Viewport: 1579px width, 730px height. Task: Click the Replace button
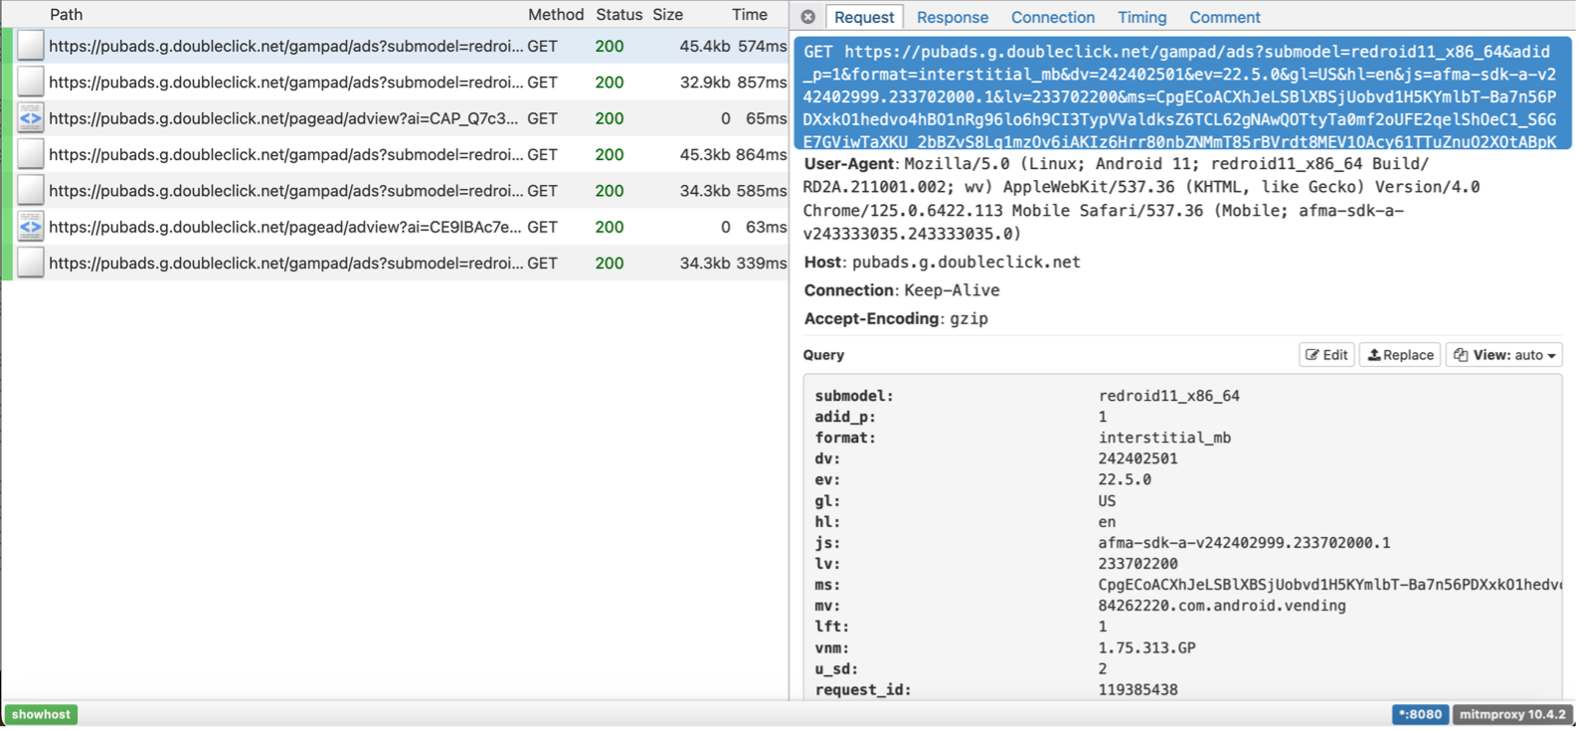(x=1399, y=355)
